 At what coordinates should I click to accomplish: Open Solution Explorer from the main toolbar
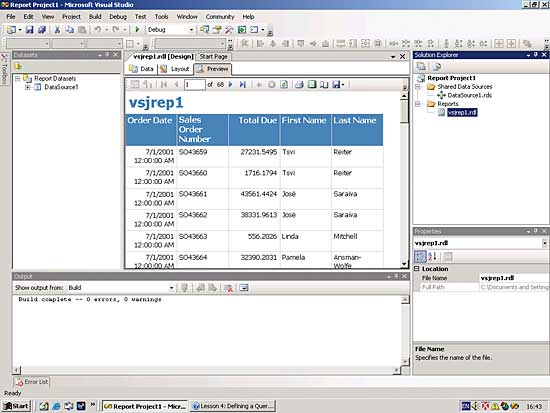point(204,30)
